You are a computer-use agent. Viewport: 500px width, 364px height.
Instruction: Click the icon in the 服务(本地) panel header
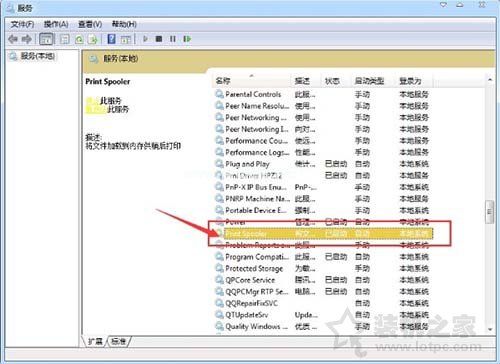coord(94,59)
